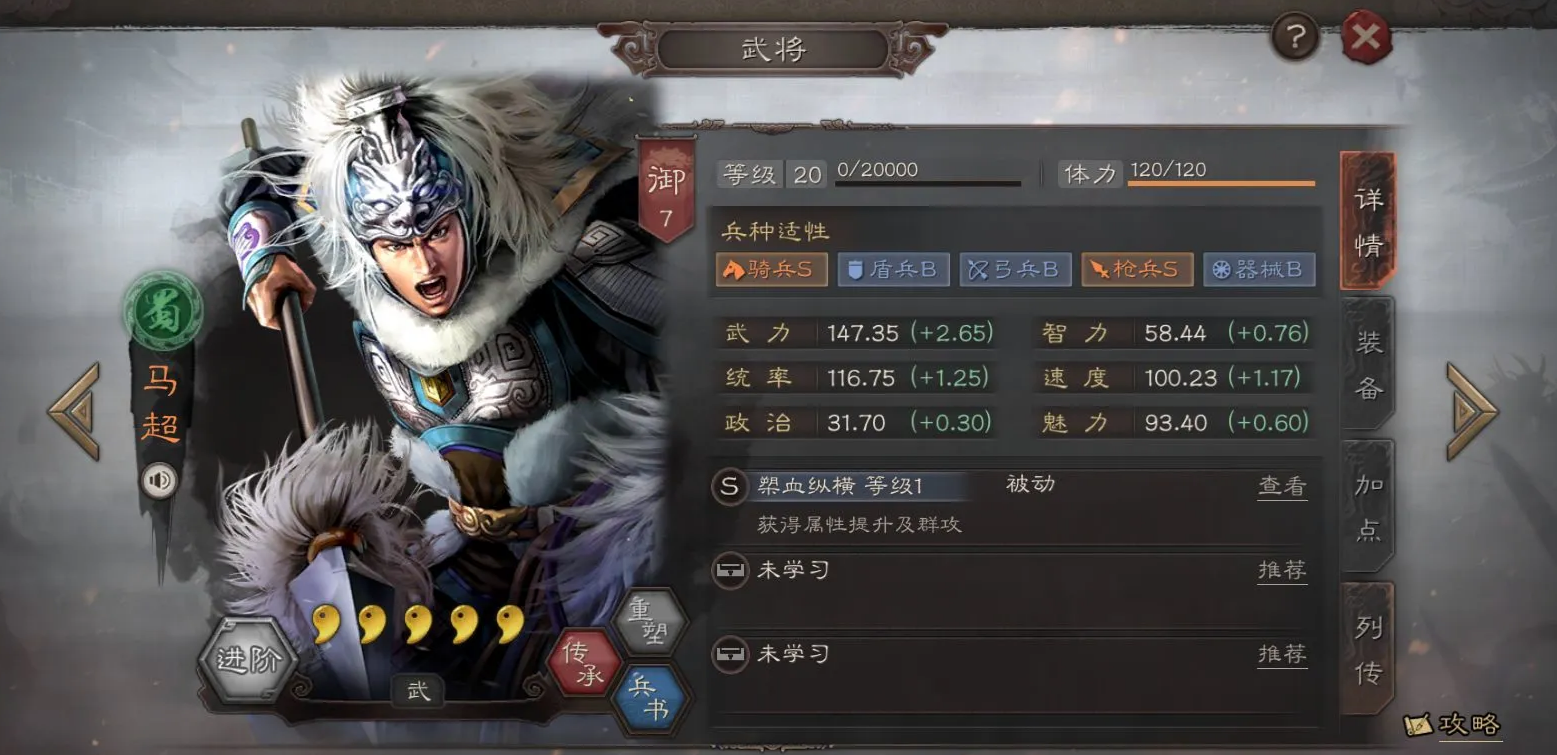Open the help question mark icon
Viewport: 1557px width, 755px height.
point(1295,38)
